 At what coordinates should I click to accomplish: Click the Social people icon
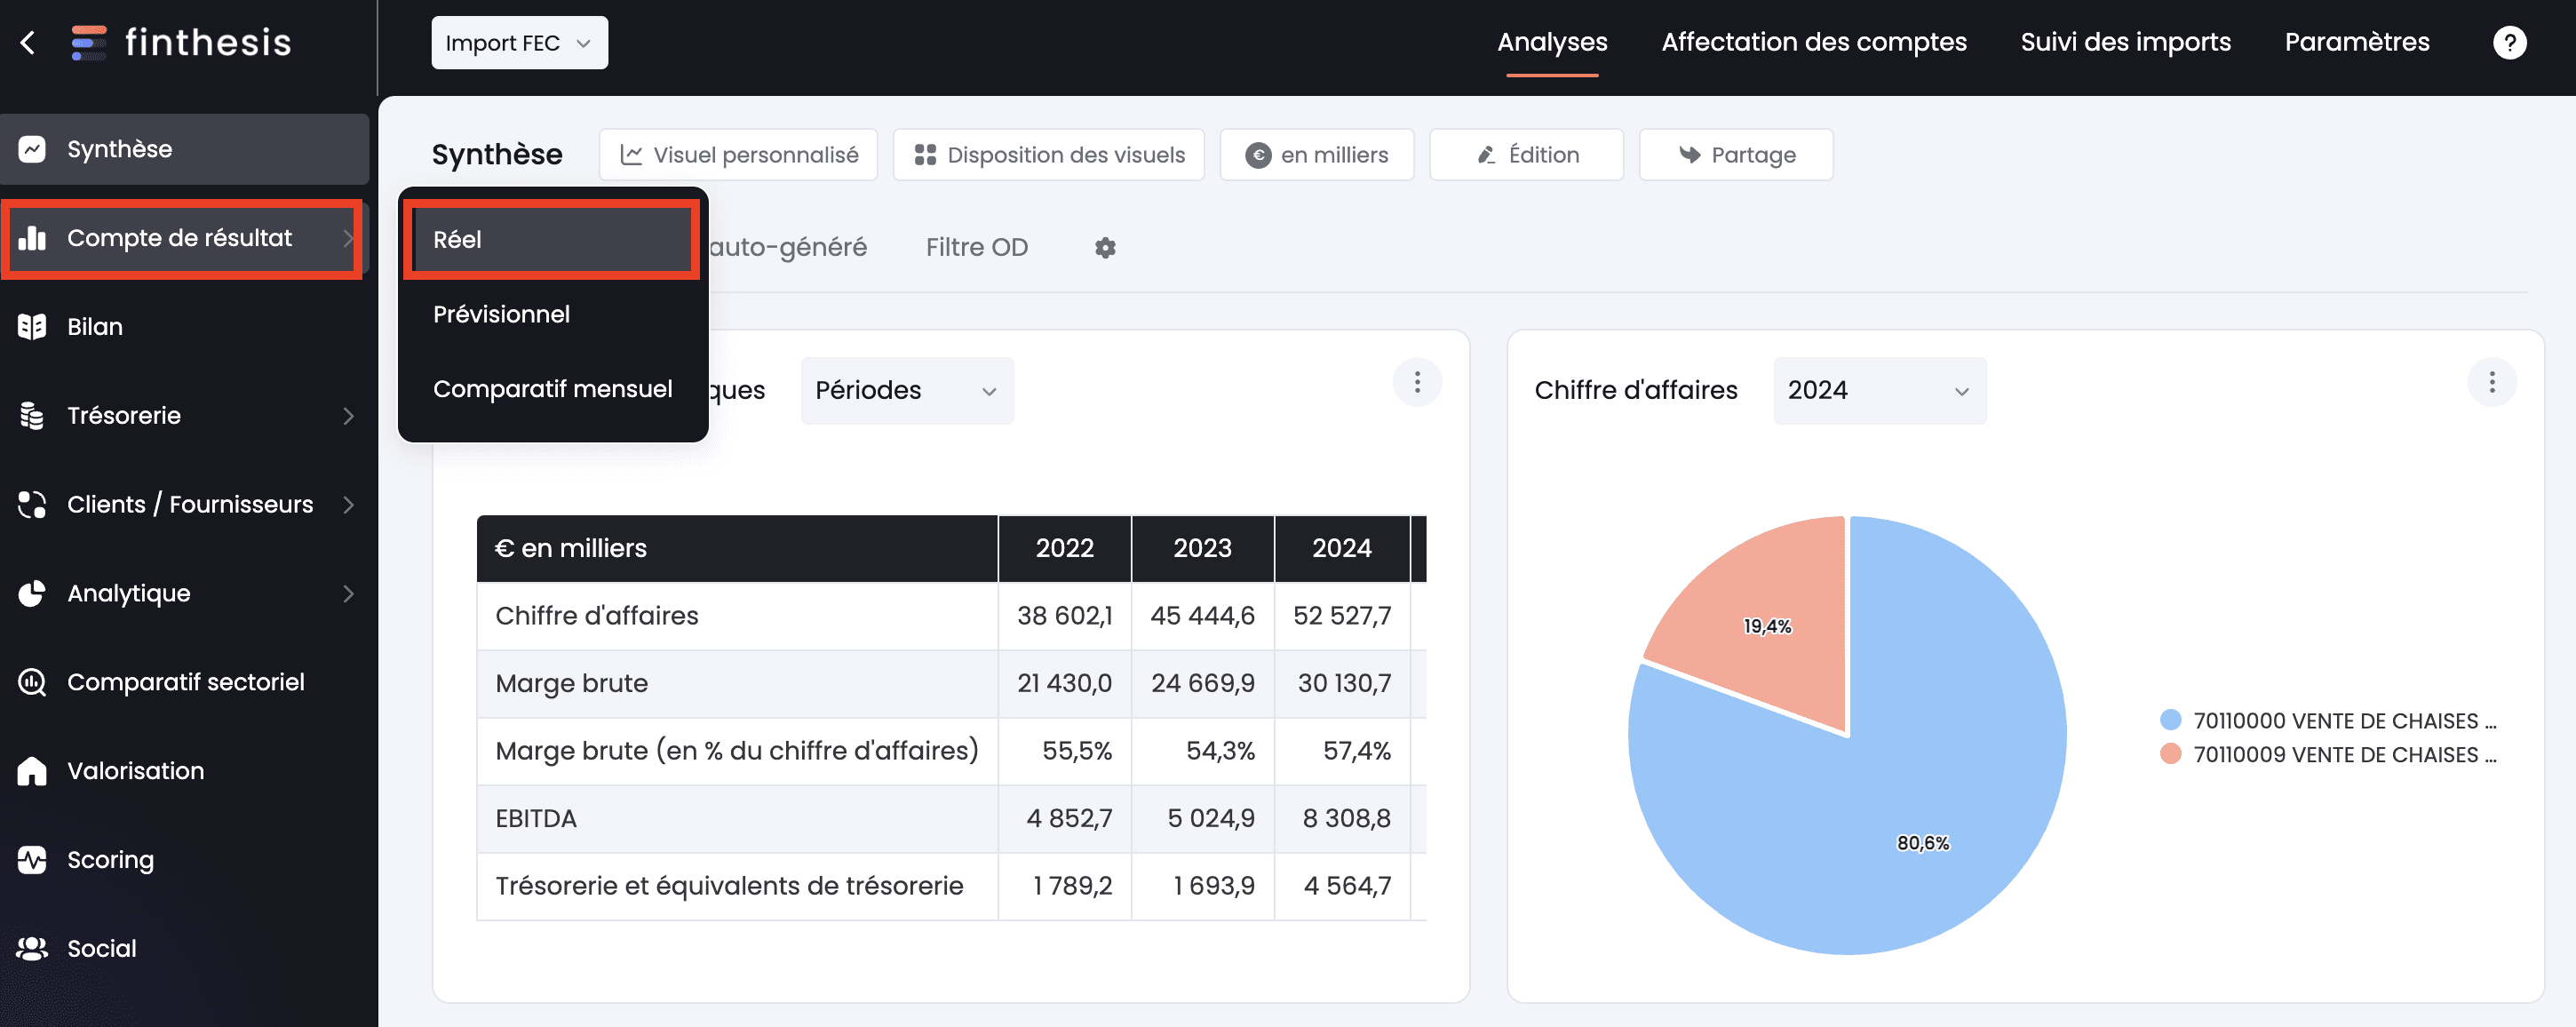(32, 949)
